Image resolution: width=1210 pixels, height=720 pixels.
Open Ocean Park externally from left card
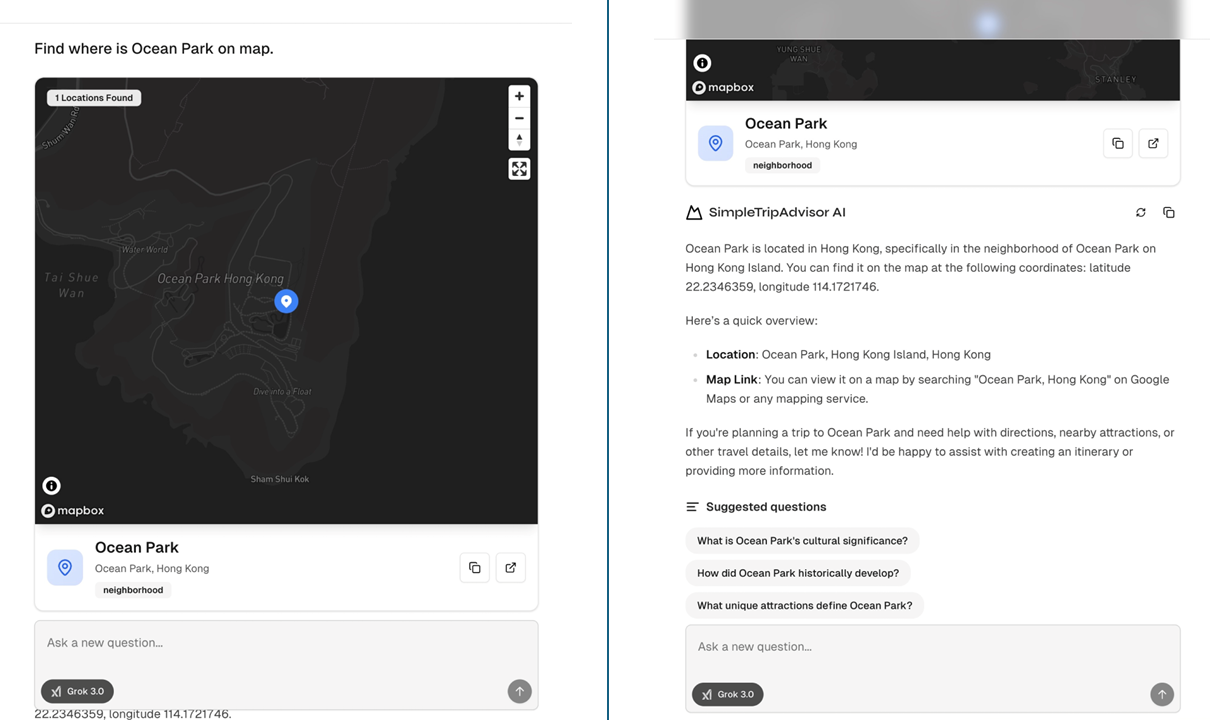pos(511,568)
